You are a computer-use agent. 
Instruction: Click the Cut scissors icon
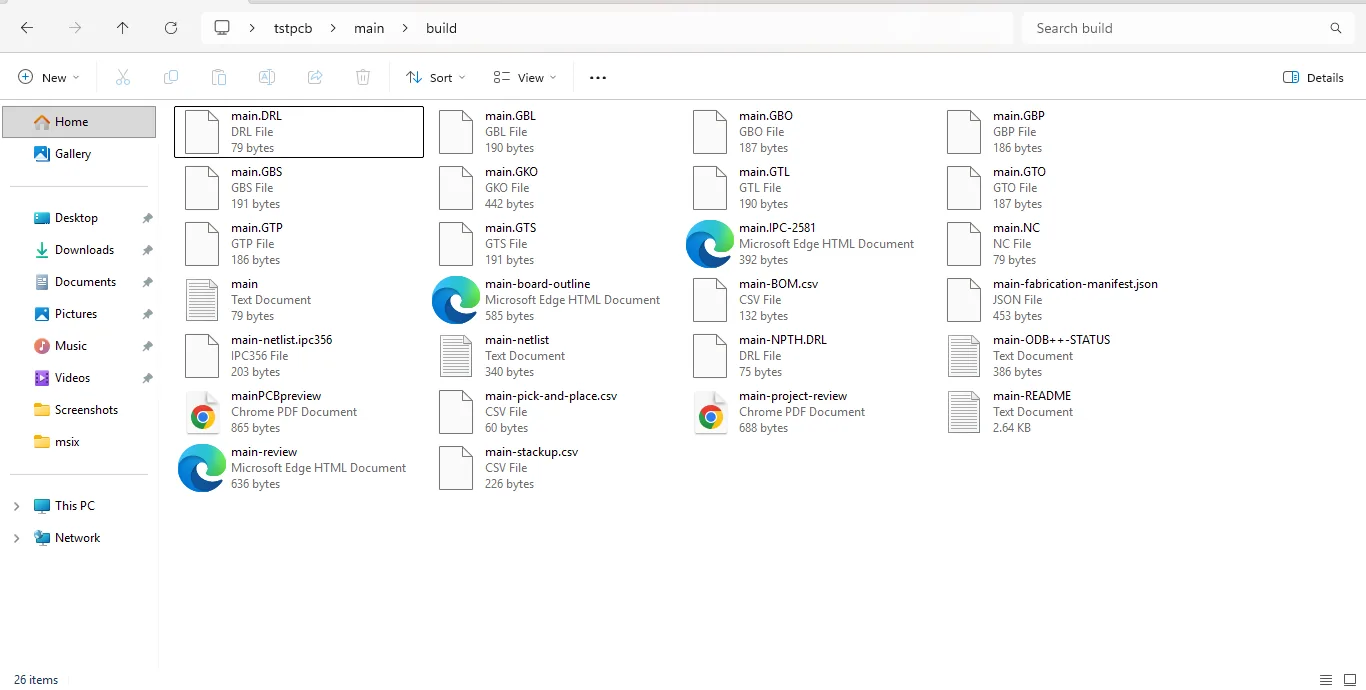point(123,77)
